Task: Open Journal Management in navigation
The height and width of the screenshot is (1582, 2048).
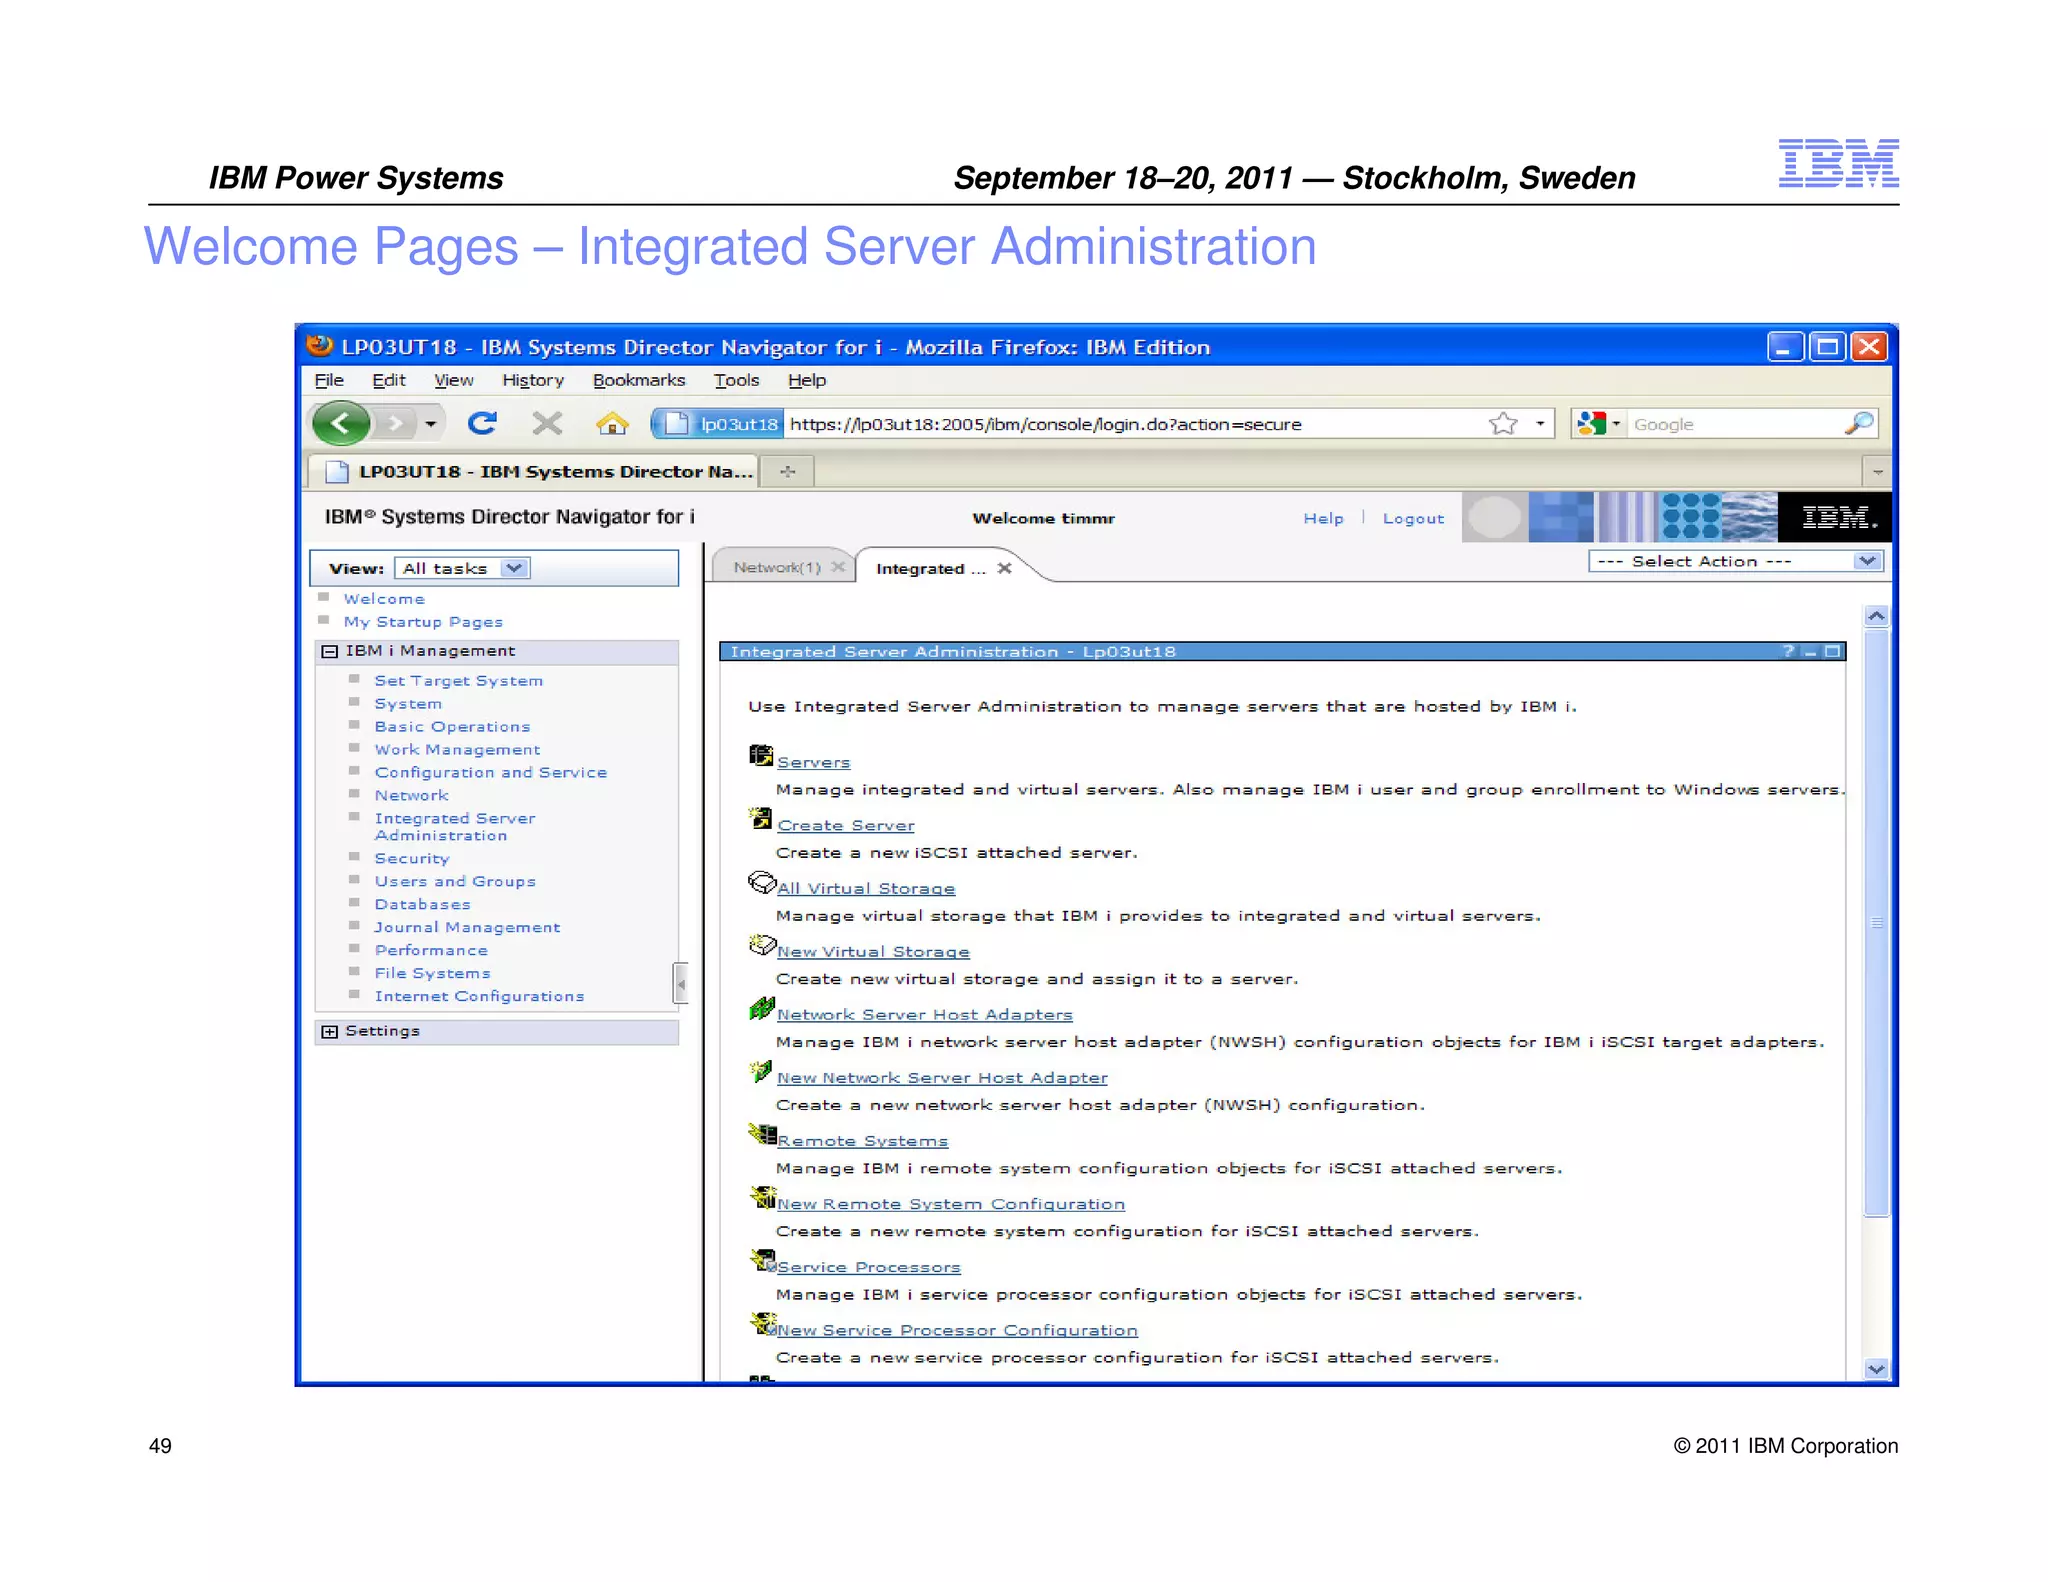Action: pyautogui.click(x=467, y=928)
